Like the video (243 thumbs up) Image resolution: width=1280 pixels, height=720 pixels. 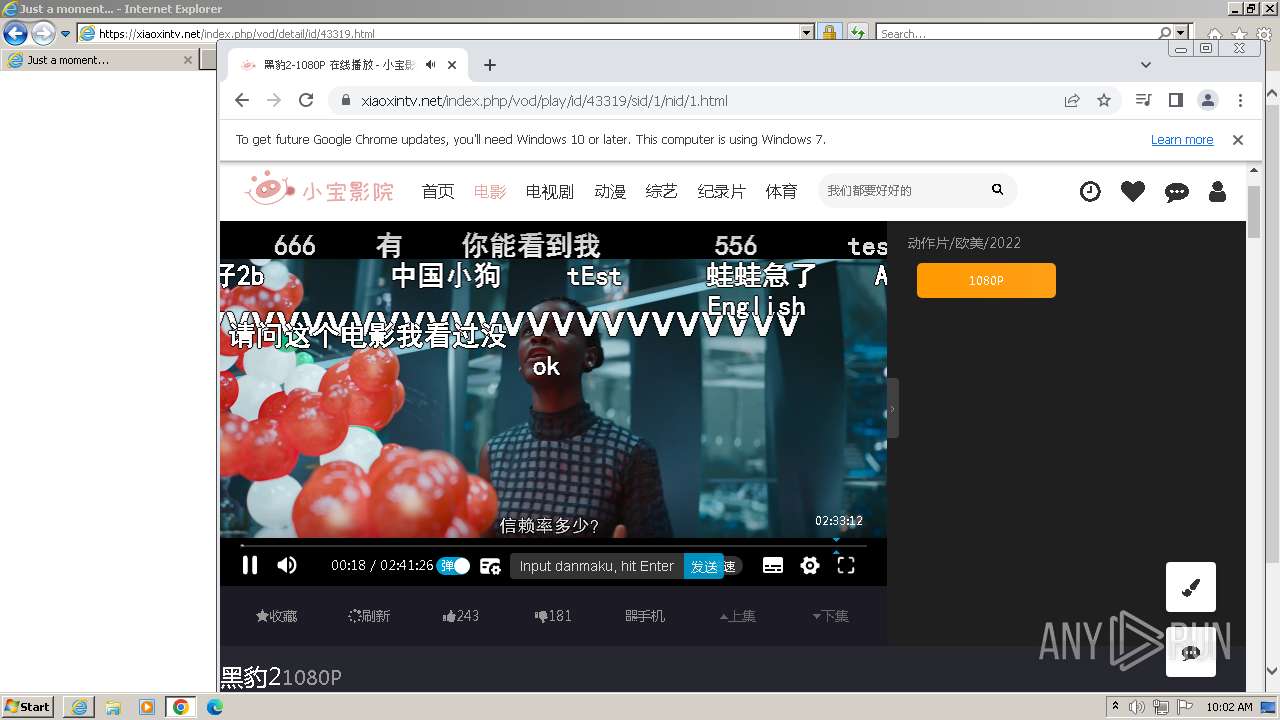pos(461,616)
